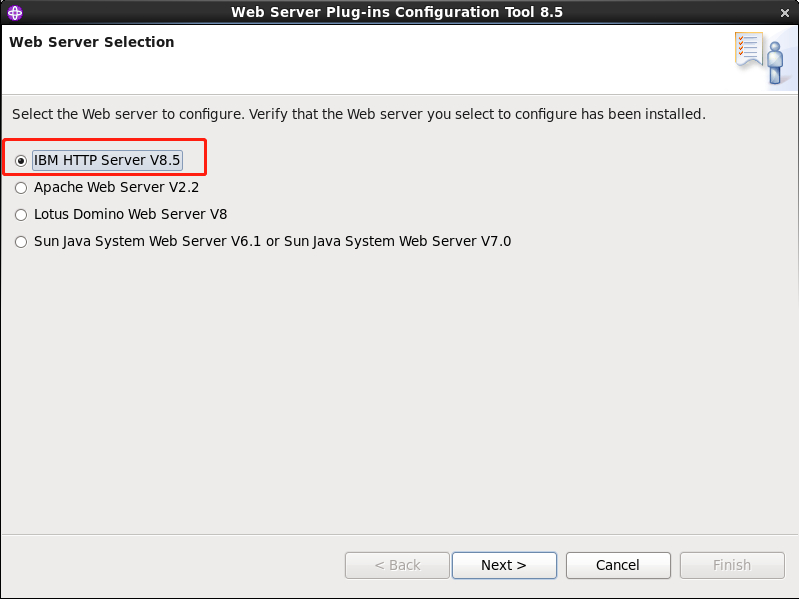Click the window title bar text
Viewport: 799px width, 599px height.
[x=397, y=12]
